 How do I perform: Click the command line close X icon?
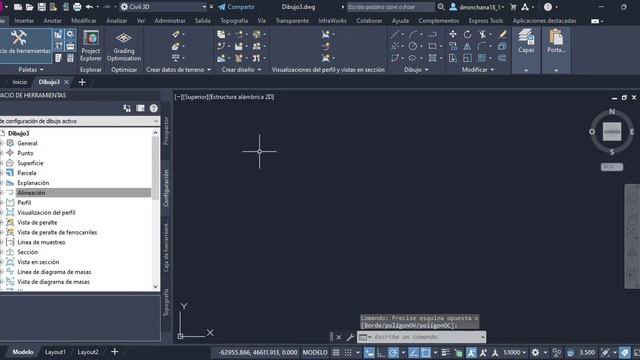[x=339, y=337]
